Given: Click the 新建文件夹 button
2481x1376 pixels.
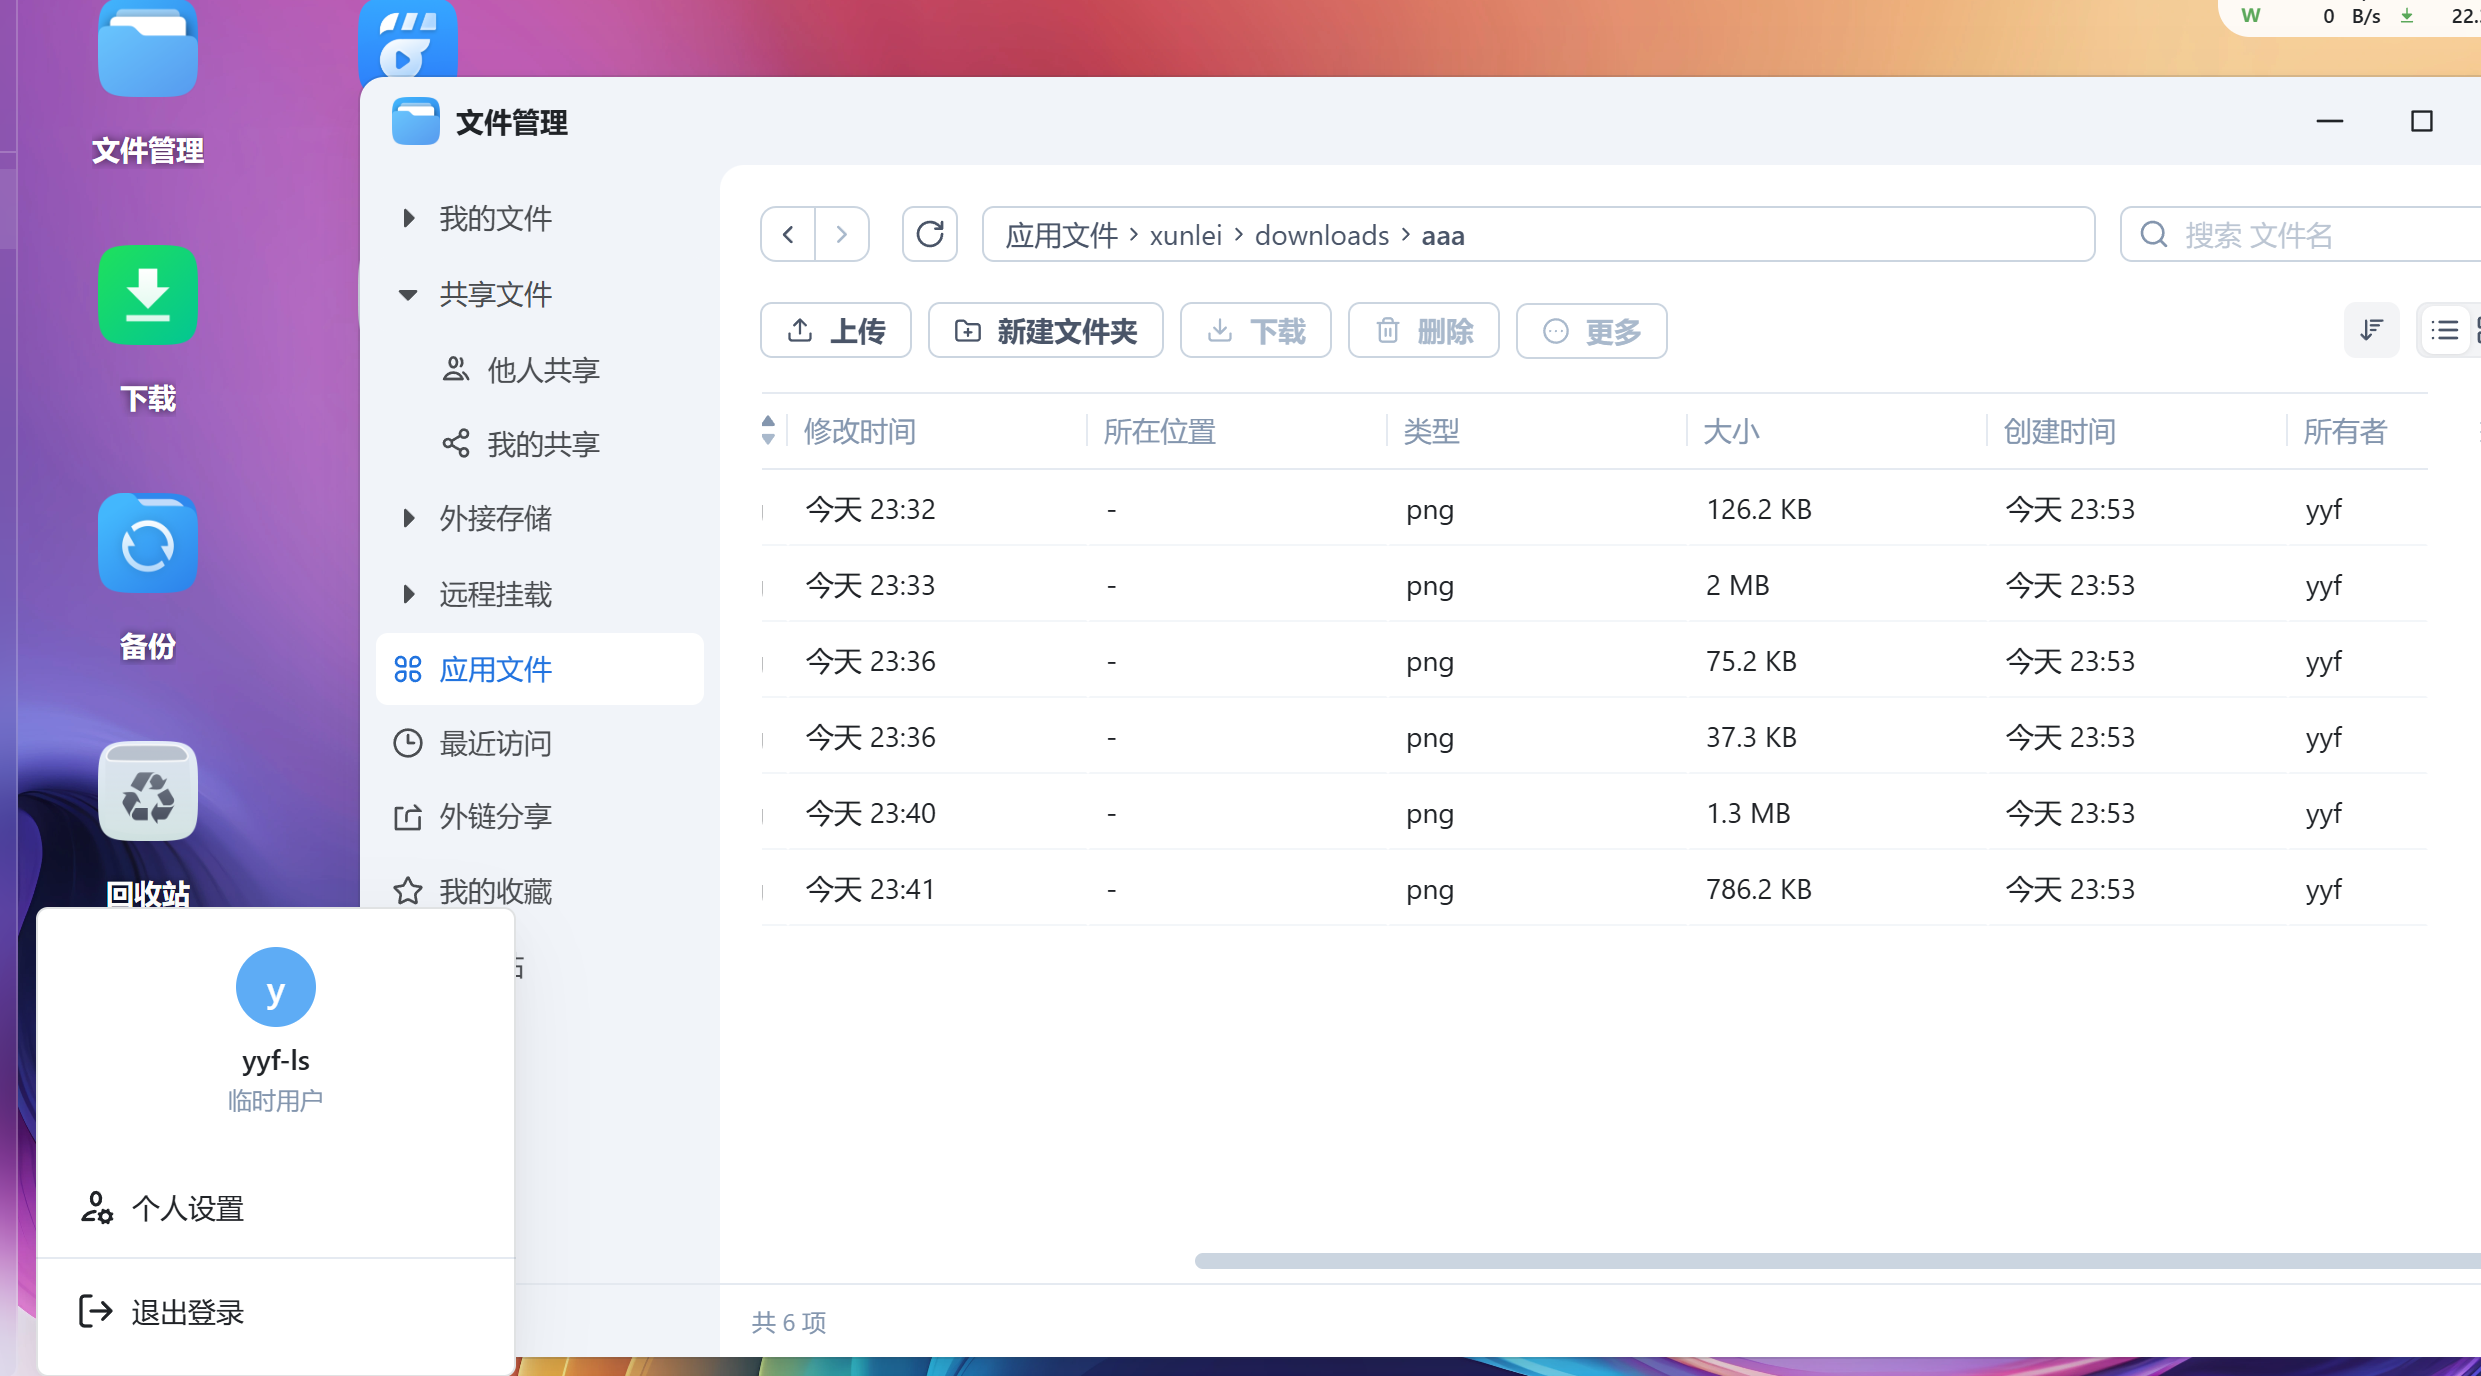Looking at the screenshot, I should coord(1045,330).
